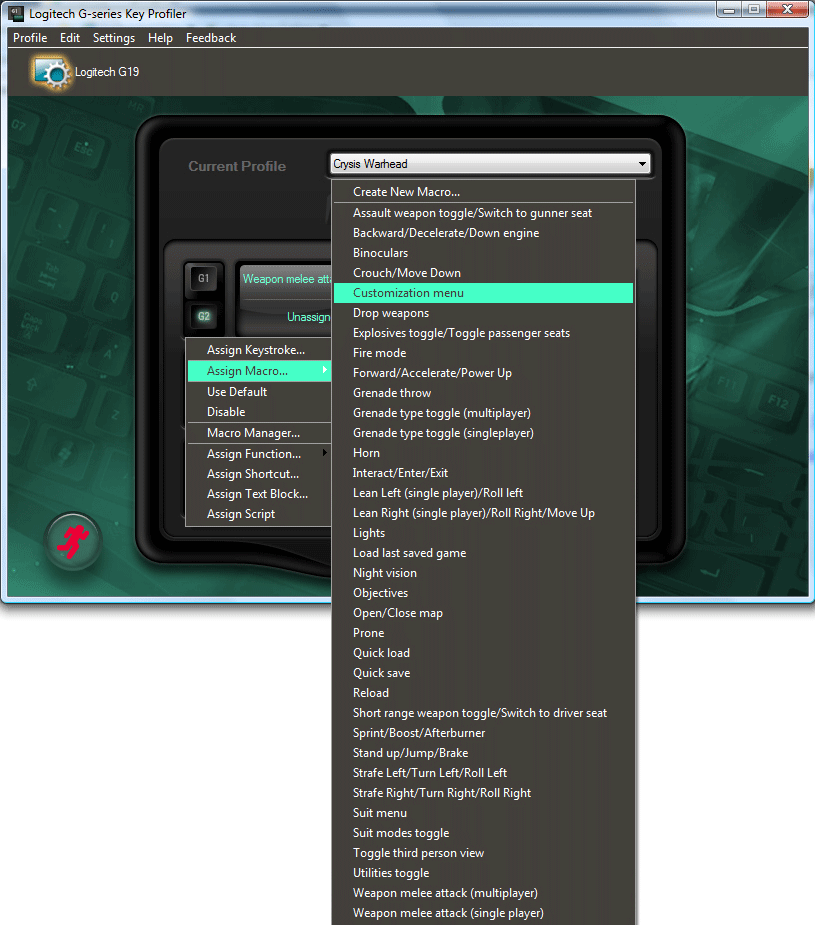Screen dimensions: 815x925
Task: Select Create New Macro... entry
Action: pos(484,192)
